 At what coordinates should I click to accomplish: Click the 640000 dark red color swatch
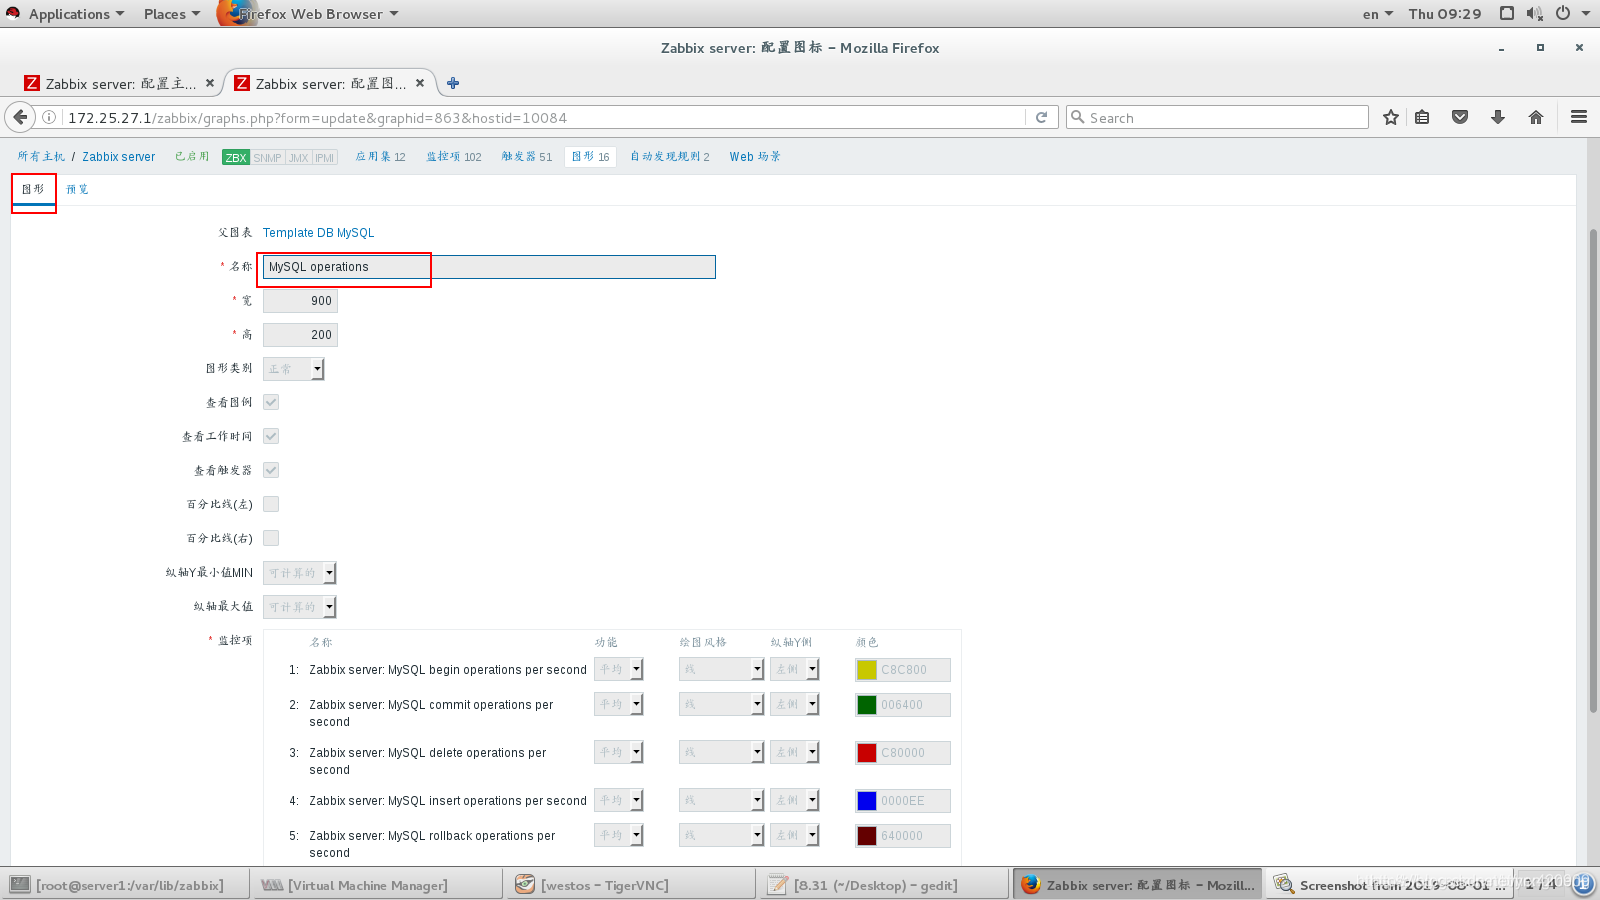[867, 836]
